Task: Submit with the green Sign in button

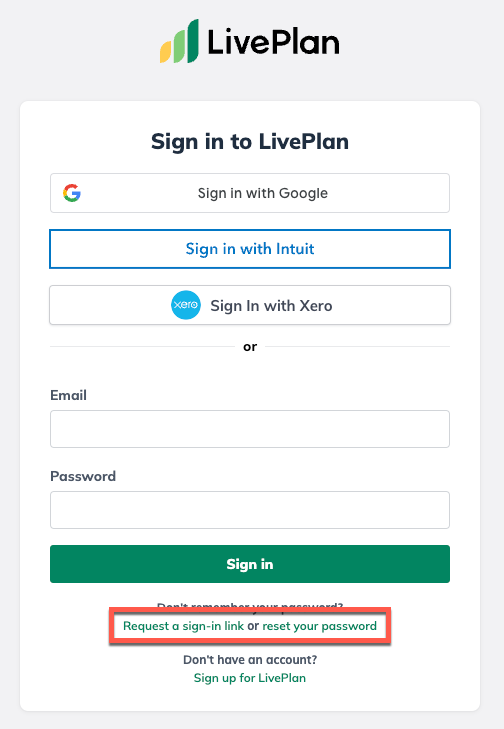Action: click(250, 564)
